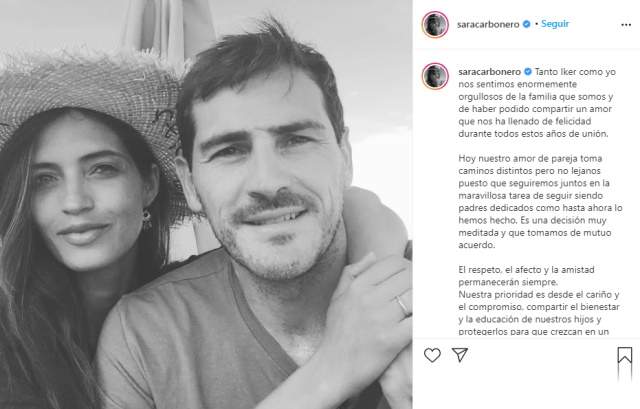Open saracarbonero username in the caption
Screen dimensions: 640x409
pos(489,72)
